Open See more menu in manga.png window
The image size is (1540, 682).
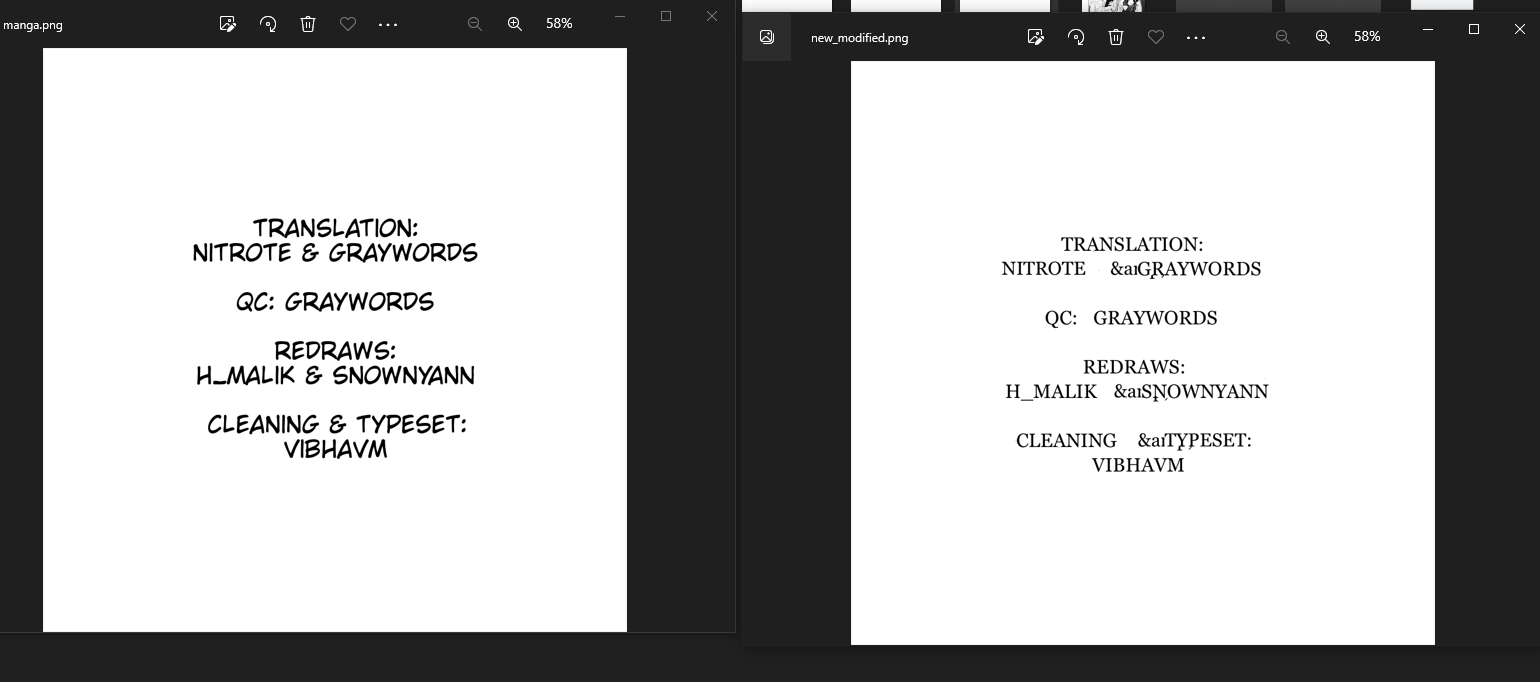click(x=388, y=24)
